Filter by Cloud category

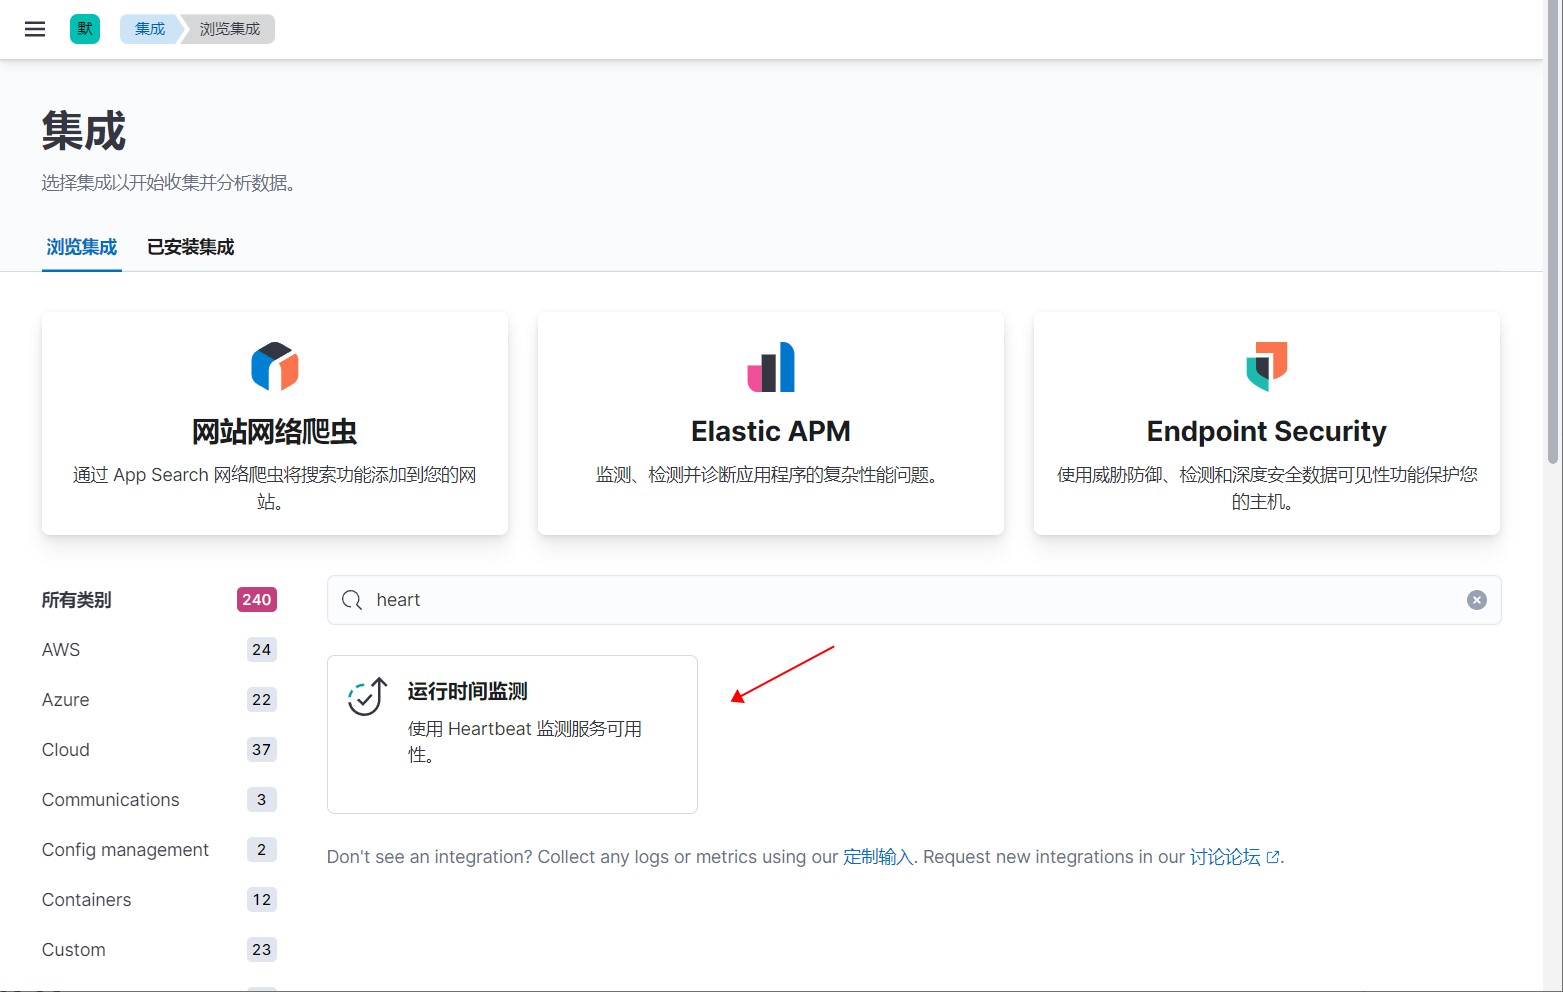(159, 750)
